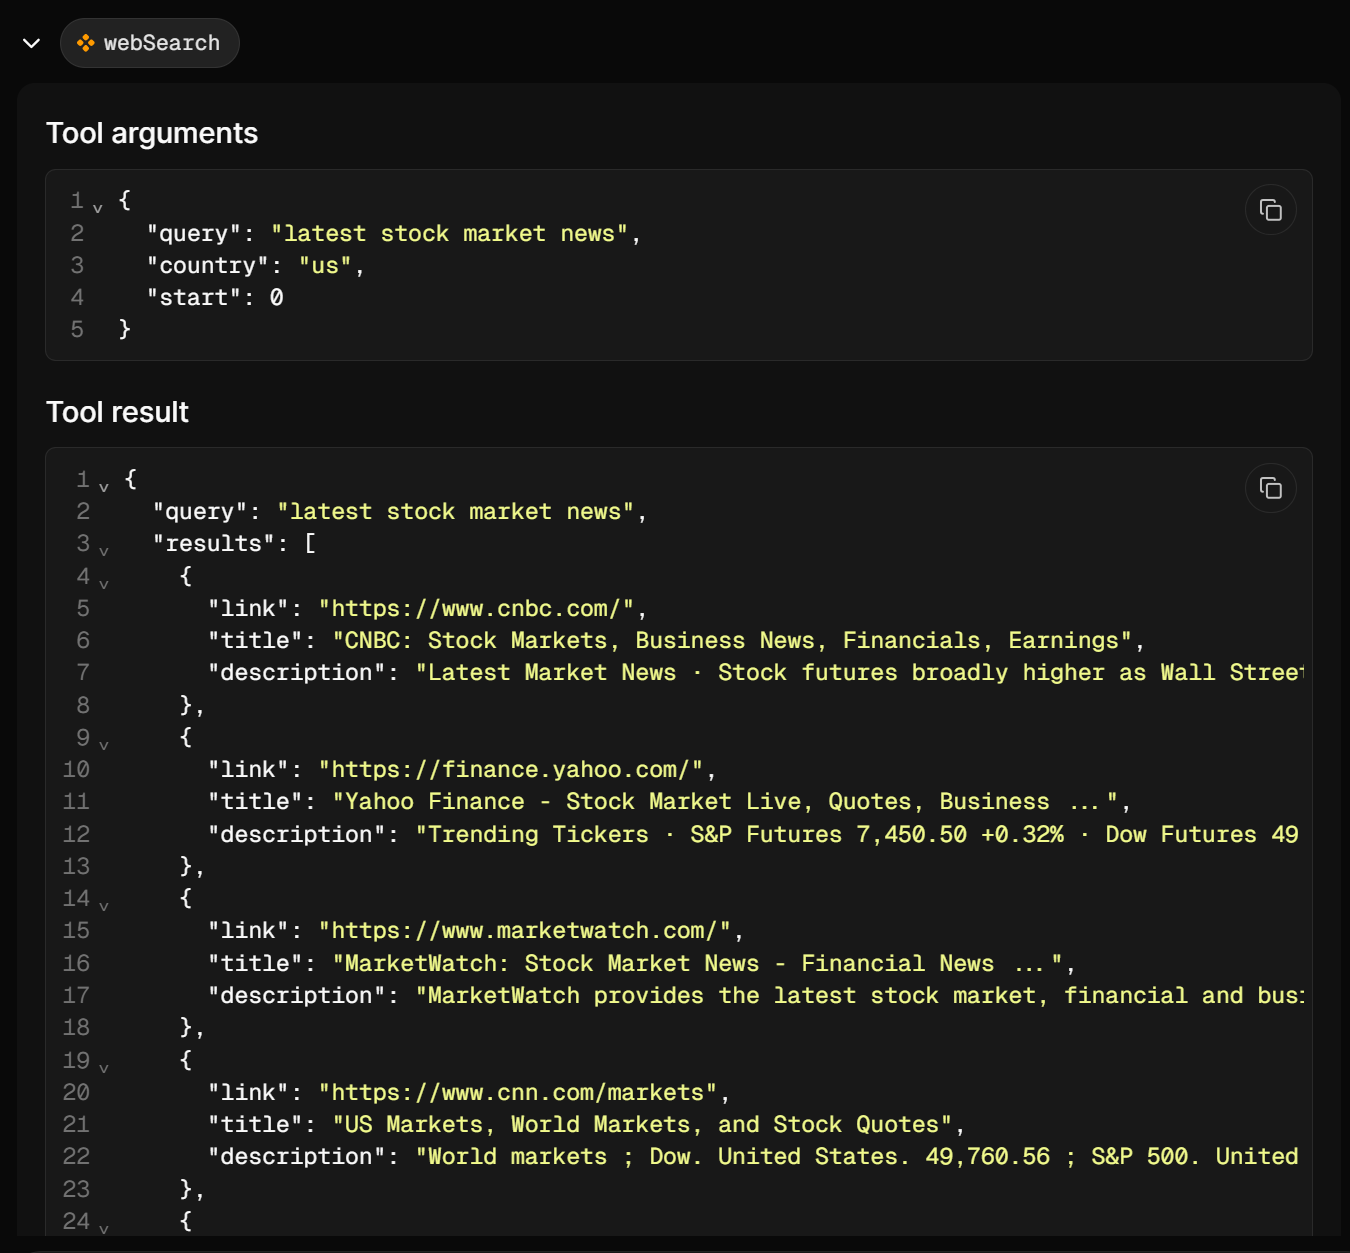The width and height of the screenshot is (1350, 1253).
Task: Click the query value in Tool result
Action: (455, 511)
